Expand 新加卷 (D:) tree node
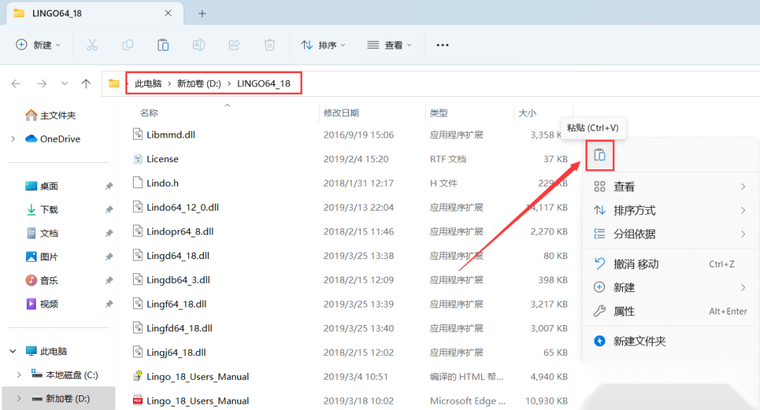 click(19, 398)
